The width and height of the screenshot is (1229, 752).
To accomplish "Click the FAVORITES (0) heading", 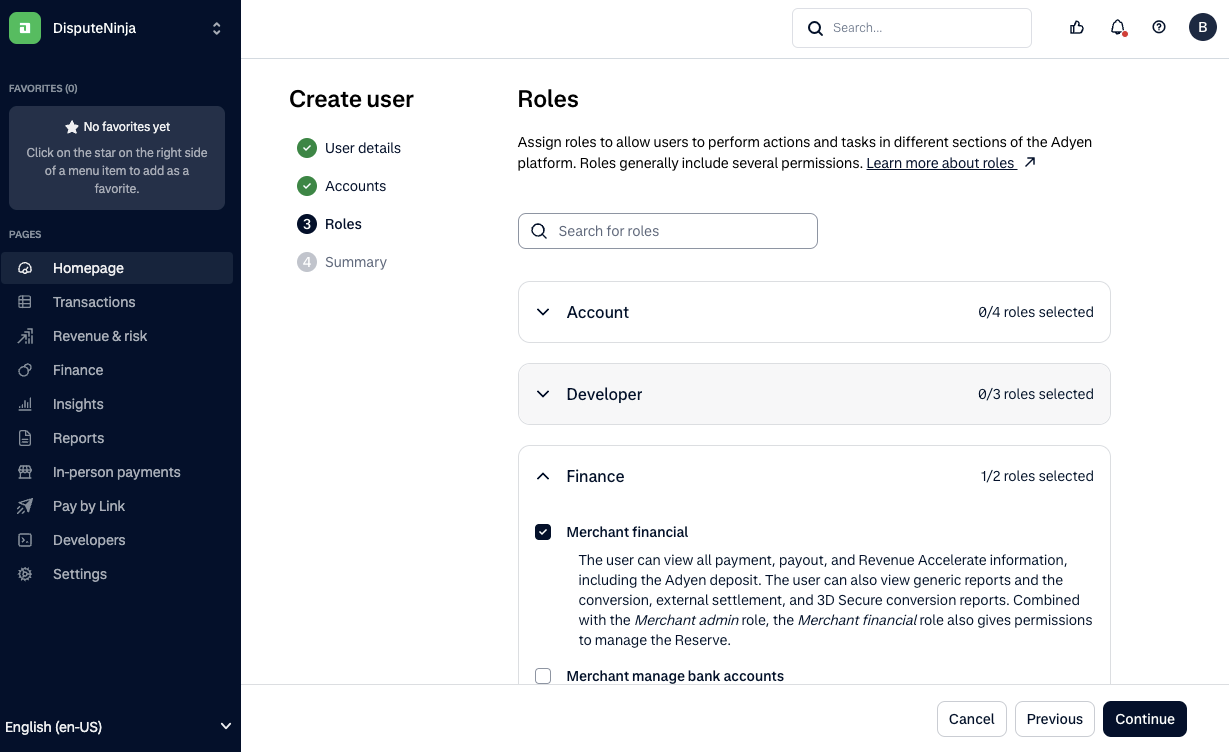I will coord(43,88).
